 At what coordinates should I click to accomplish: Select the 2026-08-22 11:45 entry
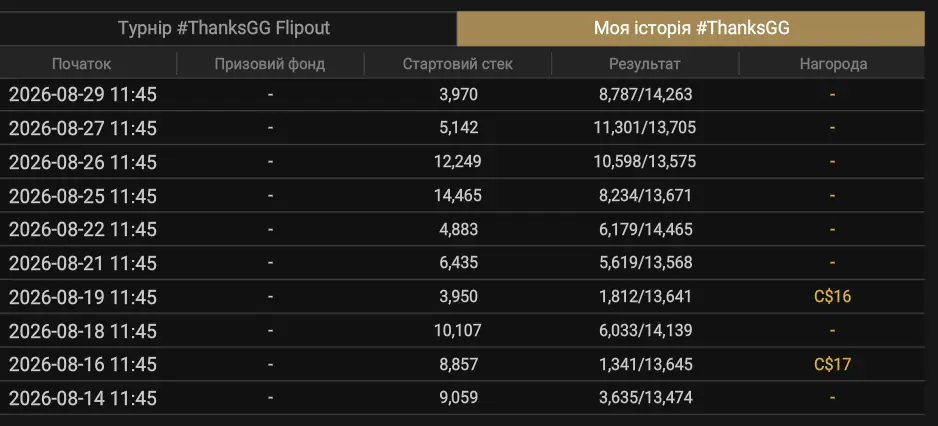click(462, 229)
